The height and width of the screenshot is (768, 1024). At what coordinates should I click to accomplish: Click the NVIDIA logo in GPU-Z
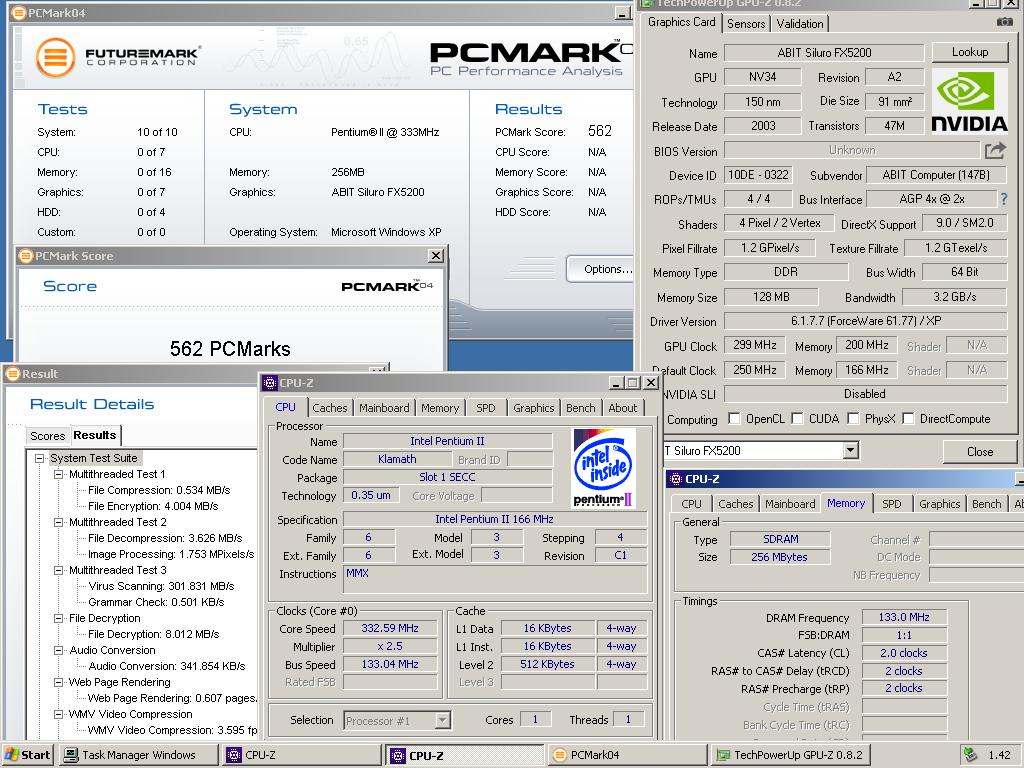pos(969,101)
